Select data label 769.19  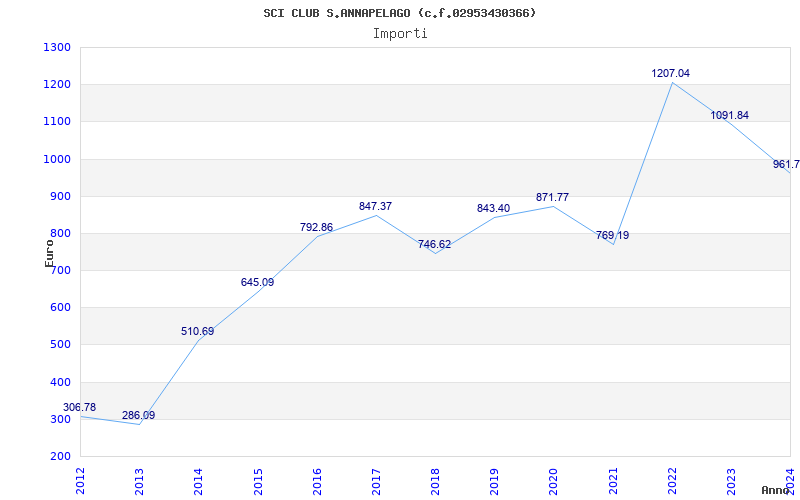(x=612, y=236)
